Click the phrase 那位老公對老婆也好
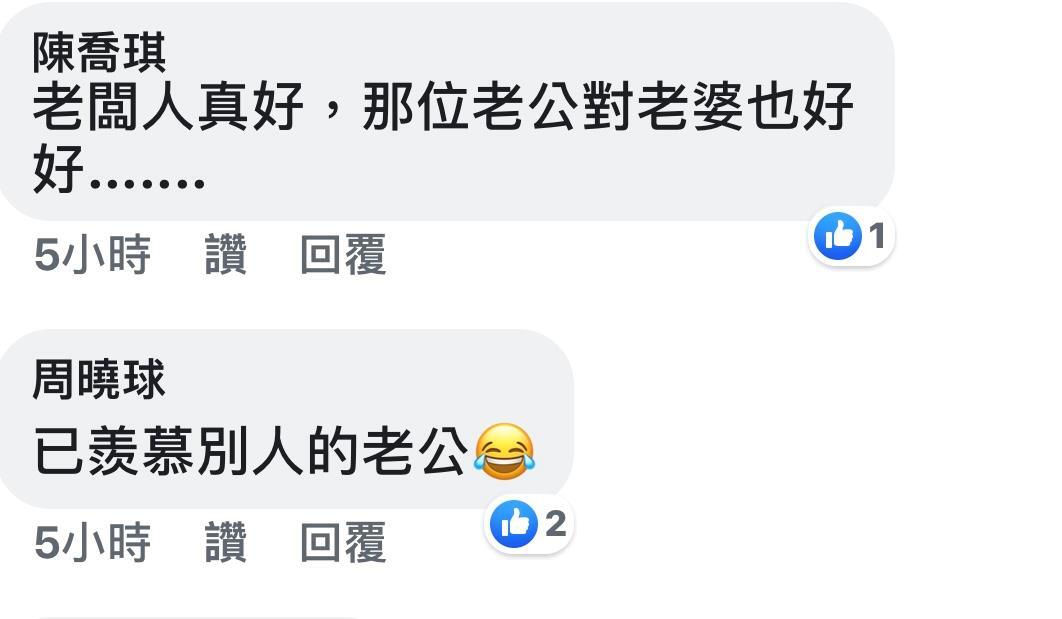This screenshot has height=619, width=1062. [608, 106]
